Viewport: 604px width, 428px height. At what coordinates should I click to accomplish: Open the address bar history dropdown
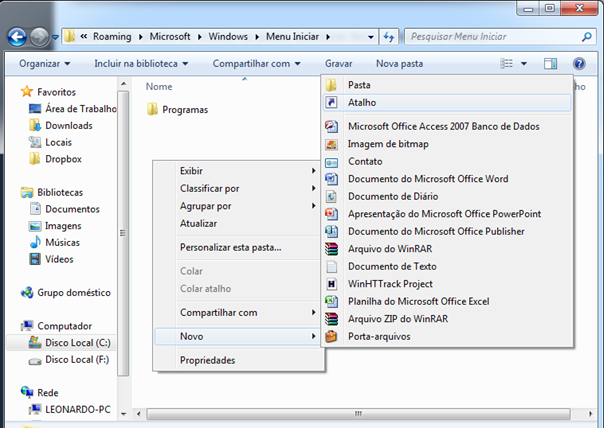(x=371, y=37)
